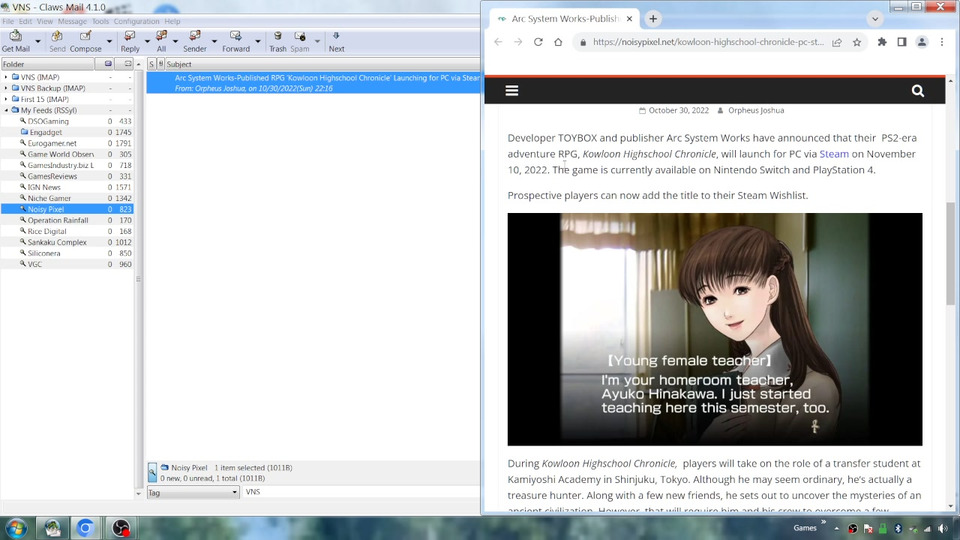Open the Tag quick search dropdown
Viewport: 960px width, 540px height.
click(x=193, y=492)
